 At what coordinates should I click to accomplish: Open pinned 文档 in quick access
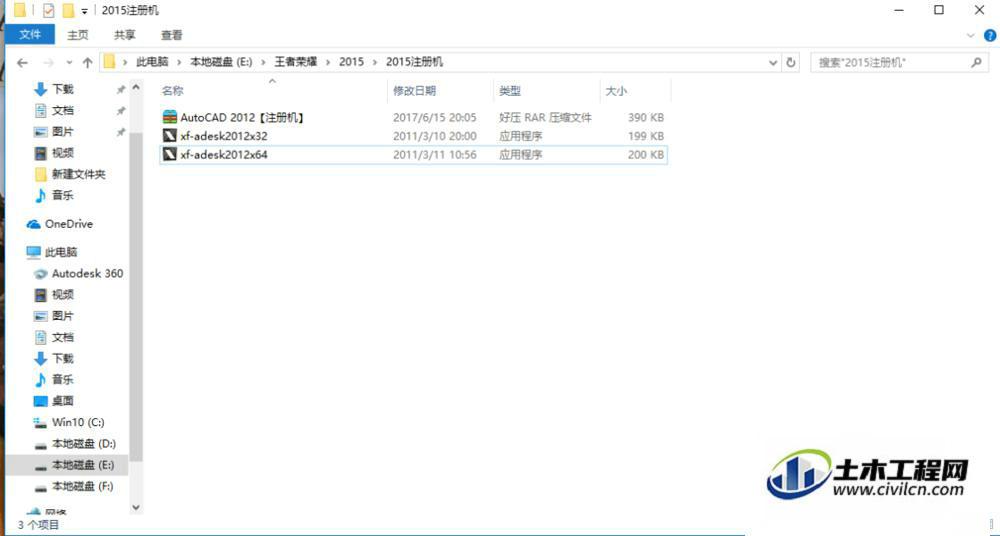point(62,110)
